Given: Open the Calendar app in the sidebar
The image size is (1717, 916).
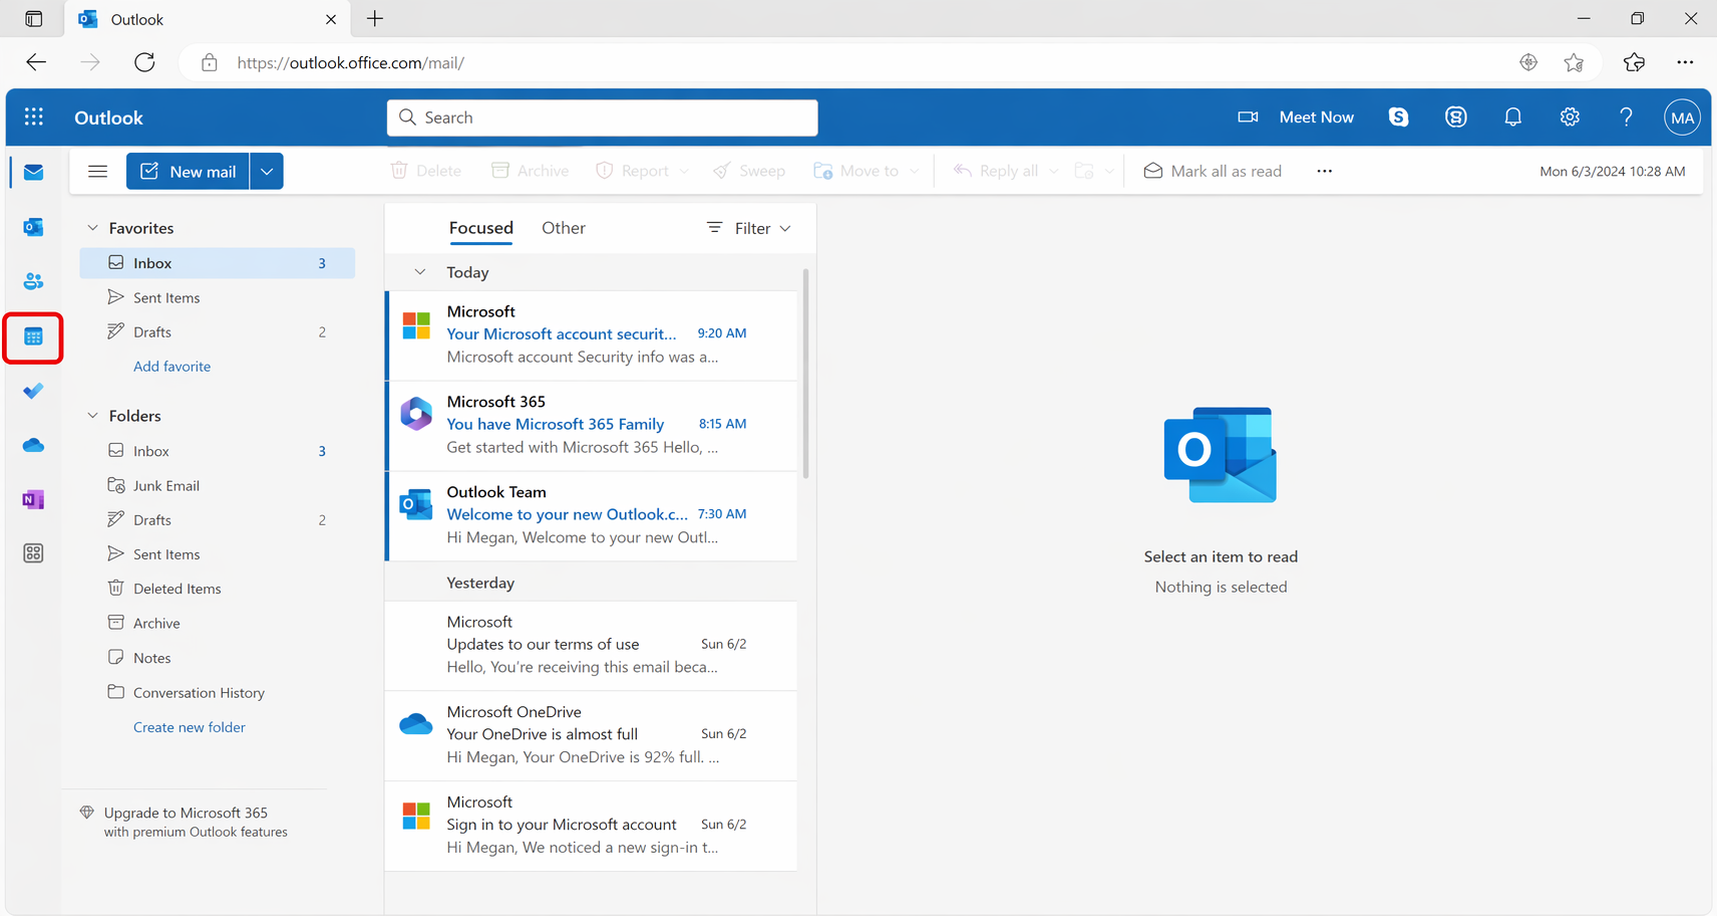Looking at the screenshot, I should pos(33,337).
